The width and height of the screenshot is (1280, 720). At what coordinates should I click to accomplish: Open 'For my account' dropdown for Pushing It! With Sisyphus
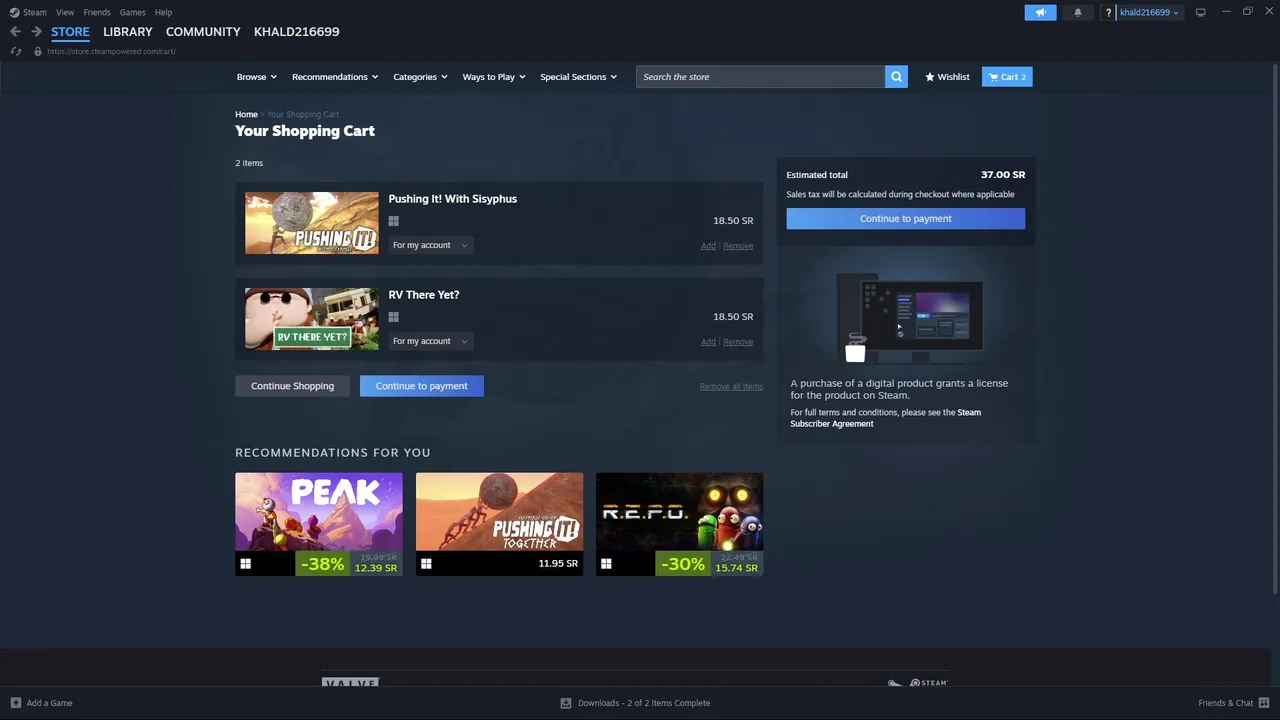tap(430, 245)
